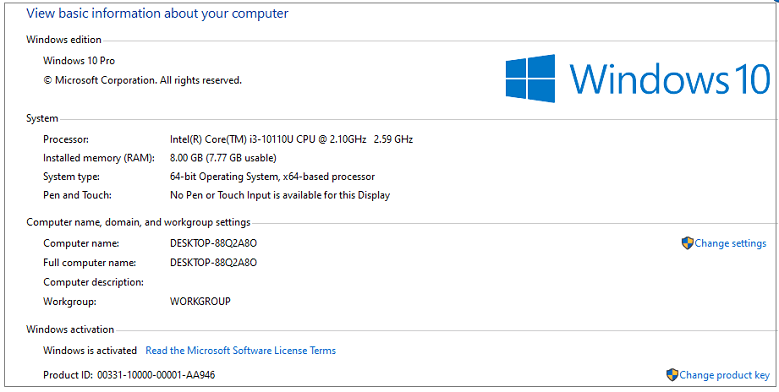Click the Intel Core i3-10110U processor value

(291, 139)
